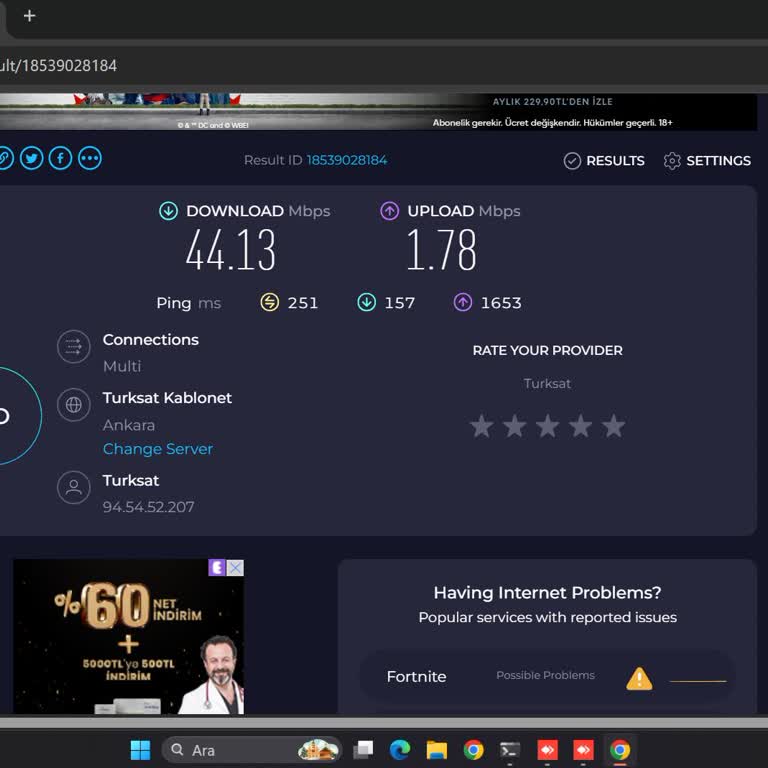Share result on Facebook
This screenshot has width=768, height=768.
(x=61, y=159)
